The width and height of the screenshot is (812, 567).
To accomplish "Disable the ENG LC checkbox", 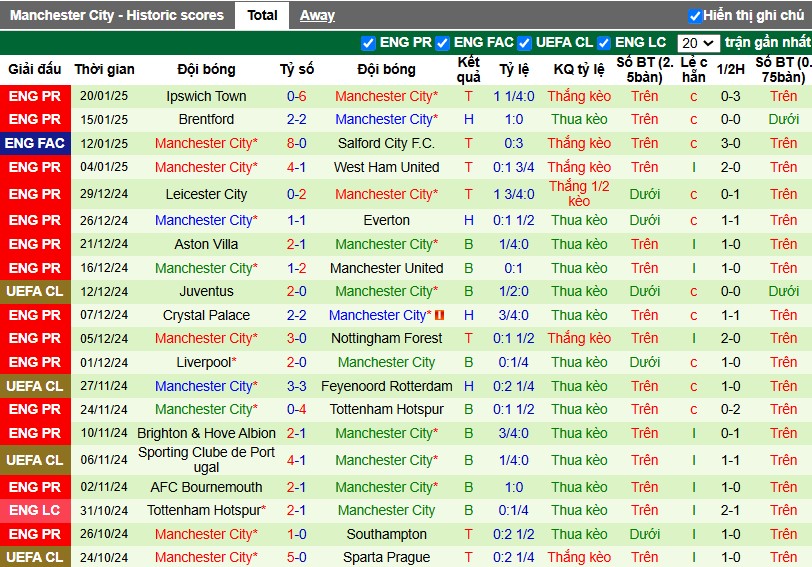I will coord(604,43).
